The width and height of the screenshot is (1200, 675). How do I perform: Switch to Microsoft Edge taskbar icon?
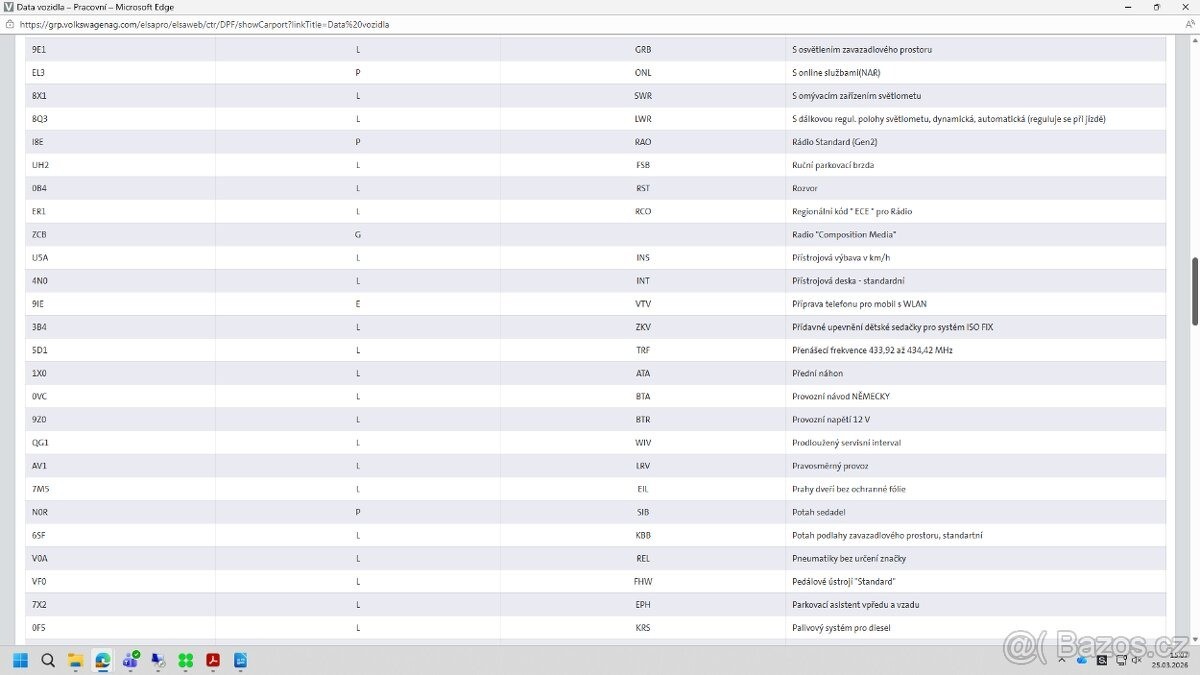(x=102, y=660)
